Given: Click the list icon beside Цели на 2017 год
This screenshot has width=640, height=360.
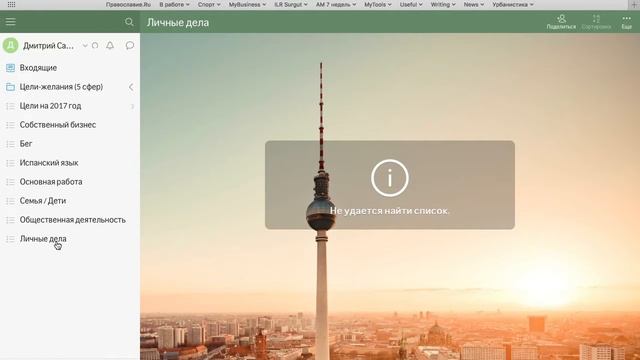Looking at the screenshot, I should [10, 106].
